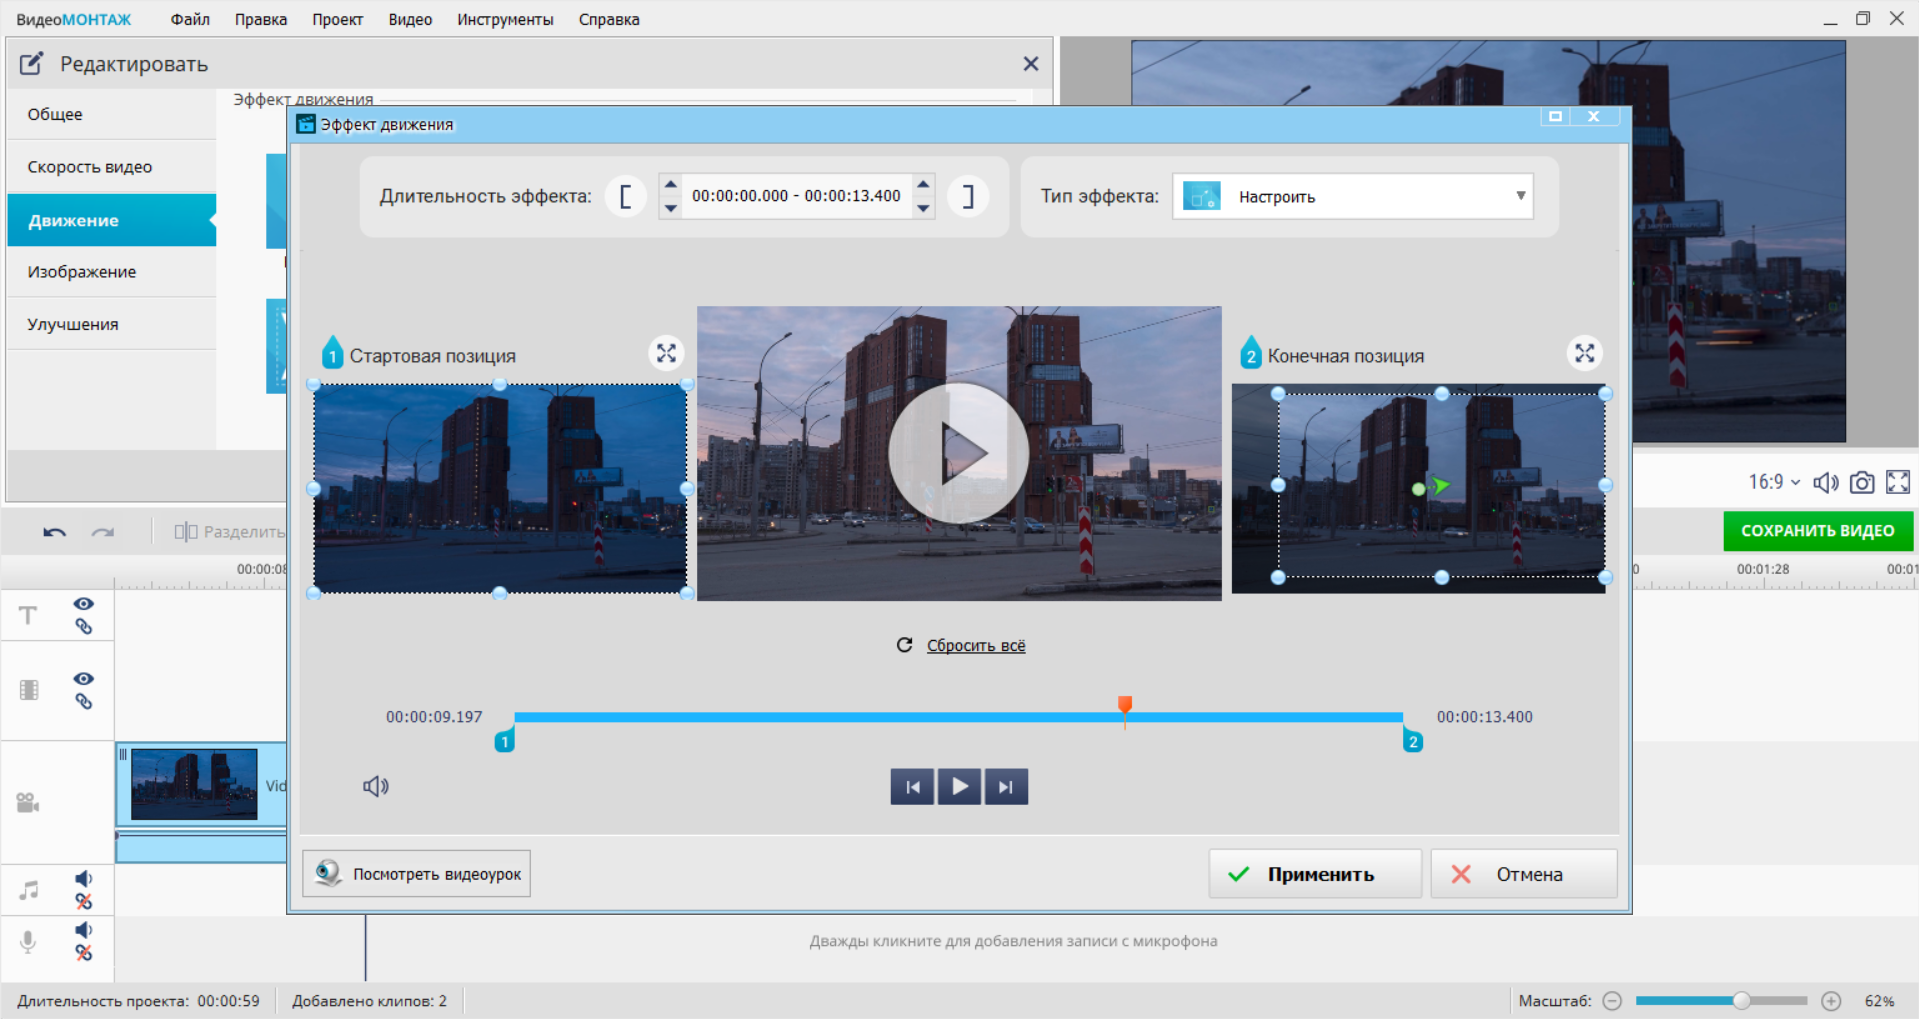This screenshot has width=1919, height=1019.
Task: Click the СОХРАНИТЬ ВИДЕО button
Action: [x=1818, y=531]
